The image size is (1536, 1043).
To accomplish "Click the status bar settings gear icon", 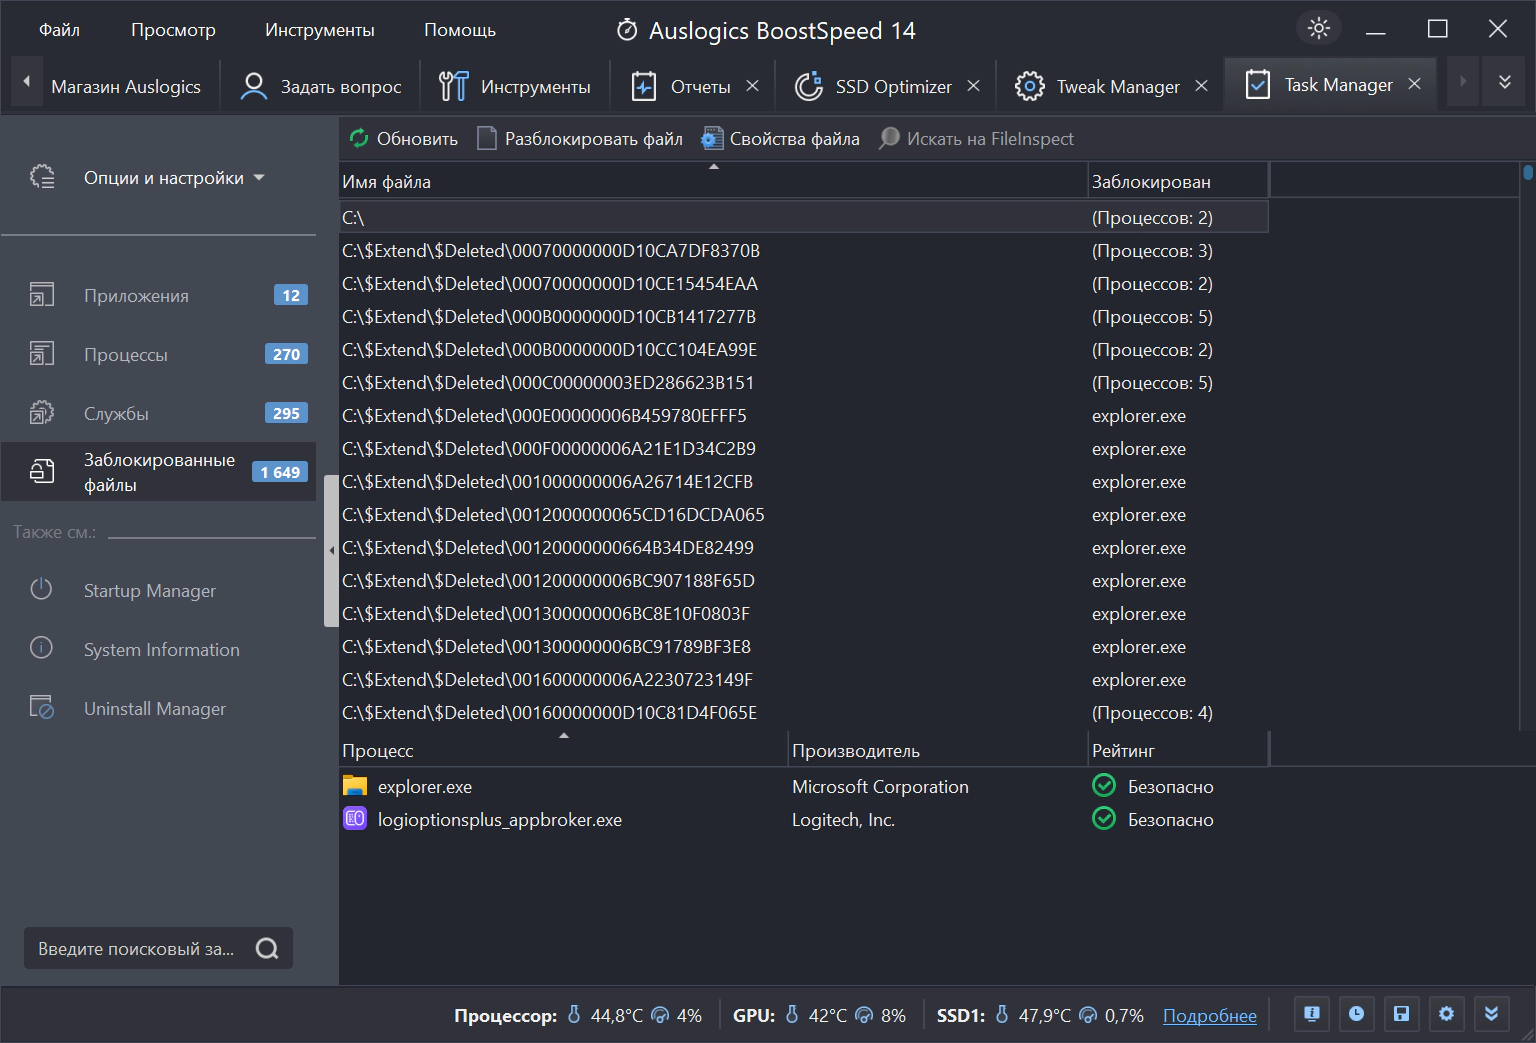I will [1447, 1014].
